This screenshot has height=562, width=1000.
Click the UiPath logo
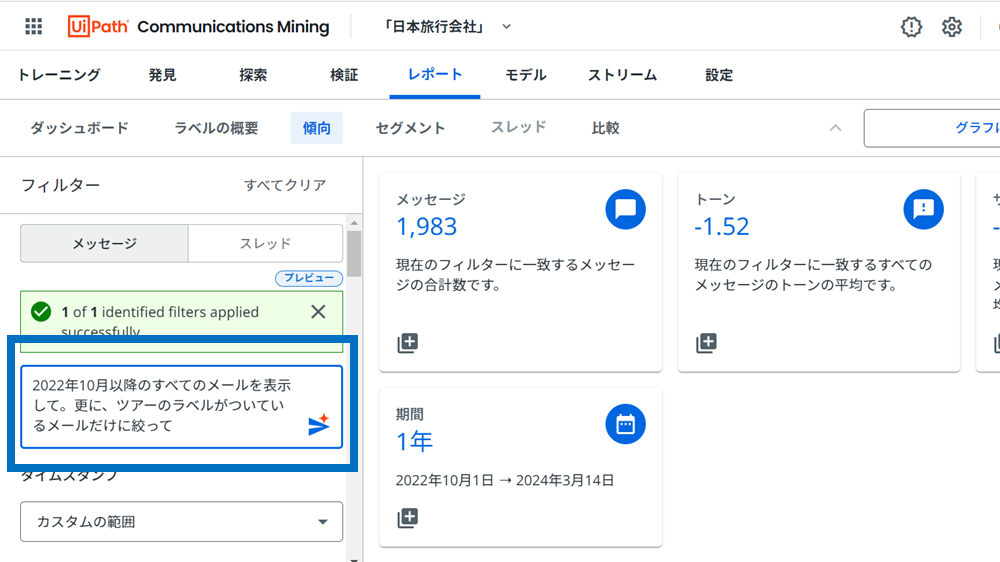click(x=98, y=27)
